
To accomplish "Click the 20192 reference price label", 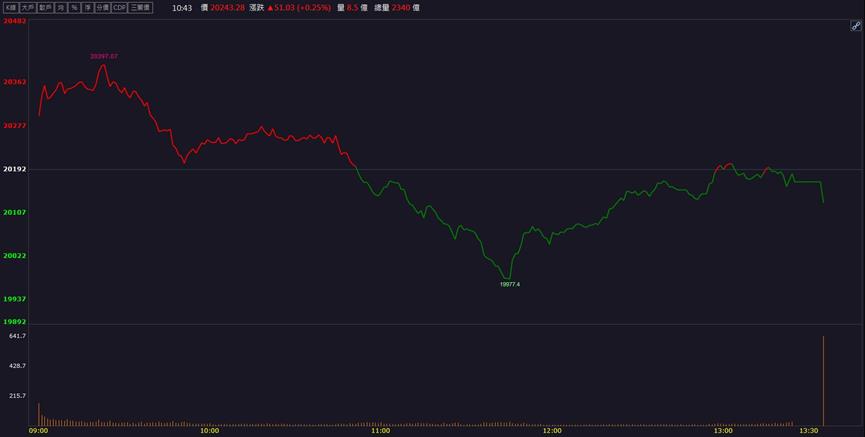I will tap(15, 169).
